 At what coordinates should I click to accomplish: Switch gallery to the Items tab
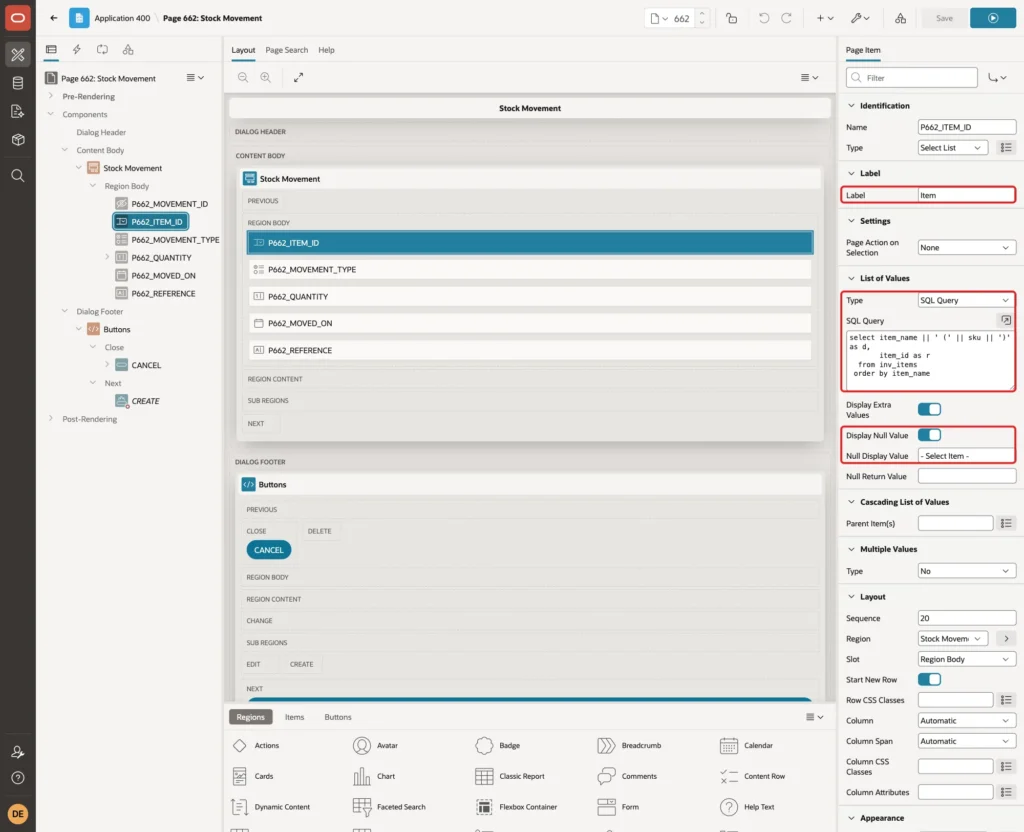pos(295,717)
